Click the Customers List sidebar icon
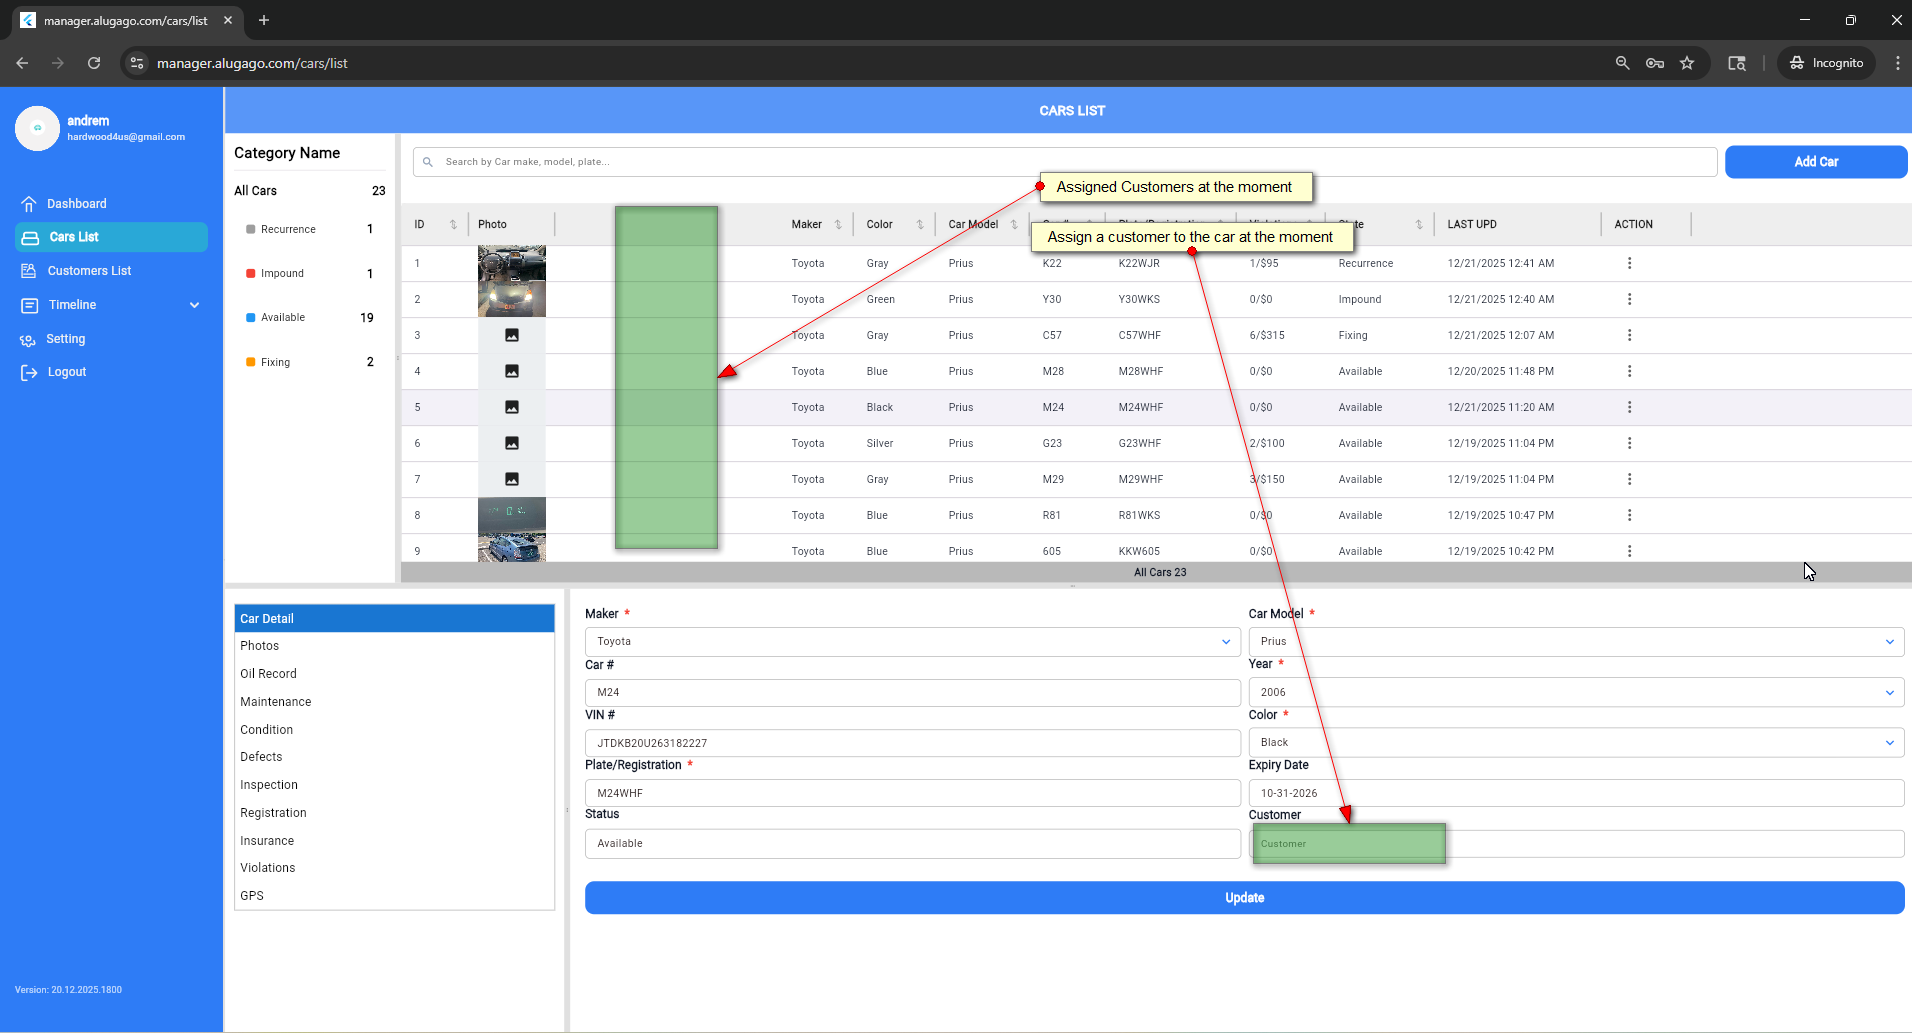Viewport: 1912px width, 1033px height. pyautogui.click(x=28, y=271)
